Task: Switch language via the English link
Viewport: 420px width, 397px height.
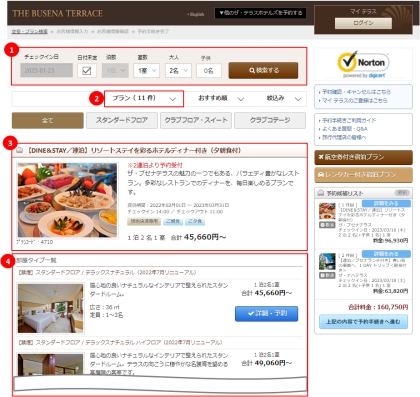Action: point(196,14)
